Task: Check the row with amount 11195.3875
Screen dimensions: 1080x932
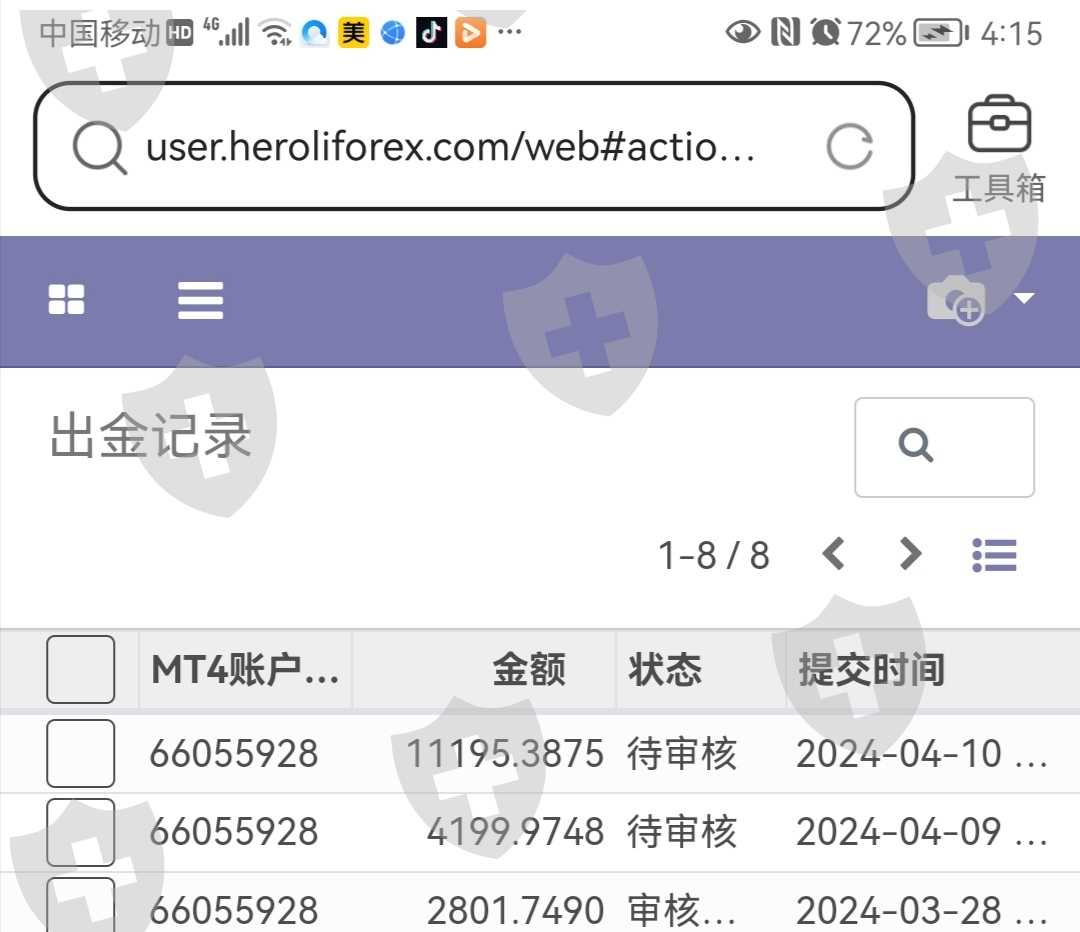Action: (x=81, y=753)
